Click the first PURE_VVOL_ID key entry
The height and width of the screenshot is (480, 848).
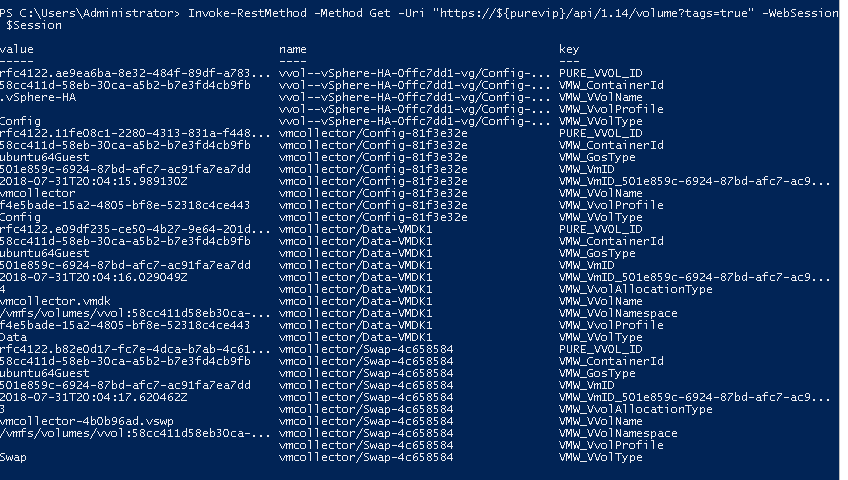click(x=600, y=73)
